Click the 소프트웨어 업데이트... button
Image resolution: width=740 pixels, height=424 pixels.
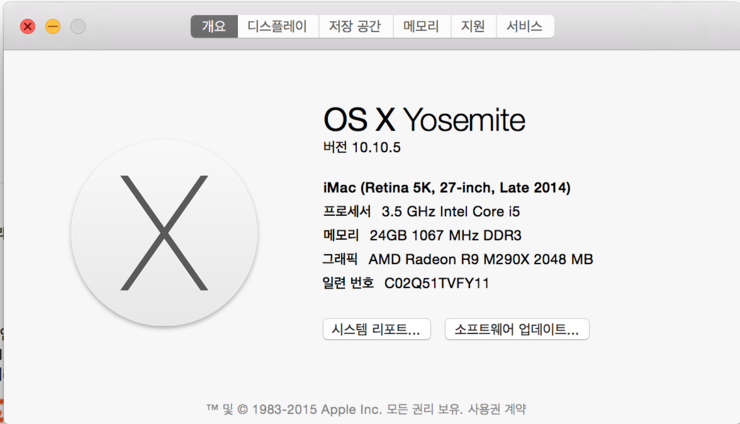pos(517,329)
